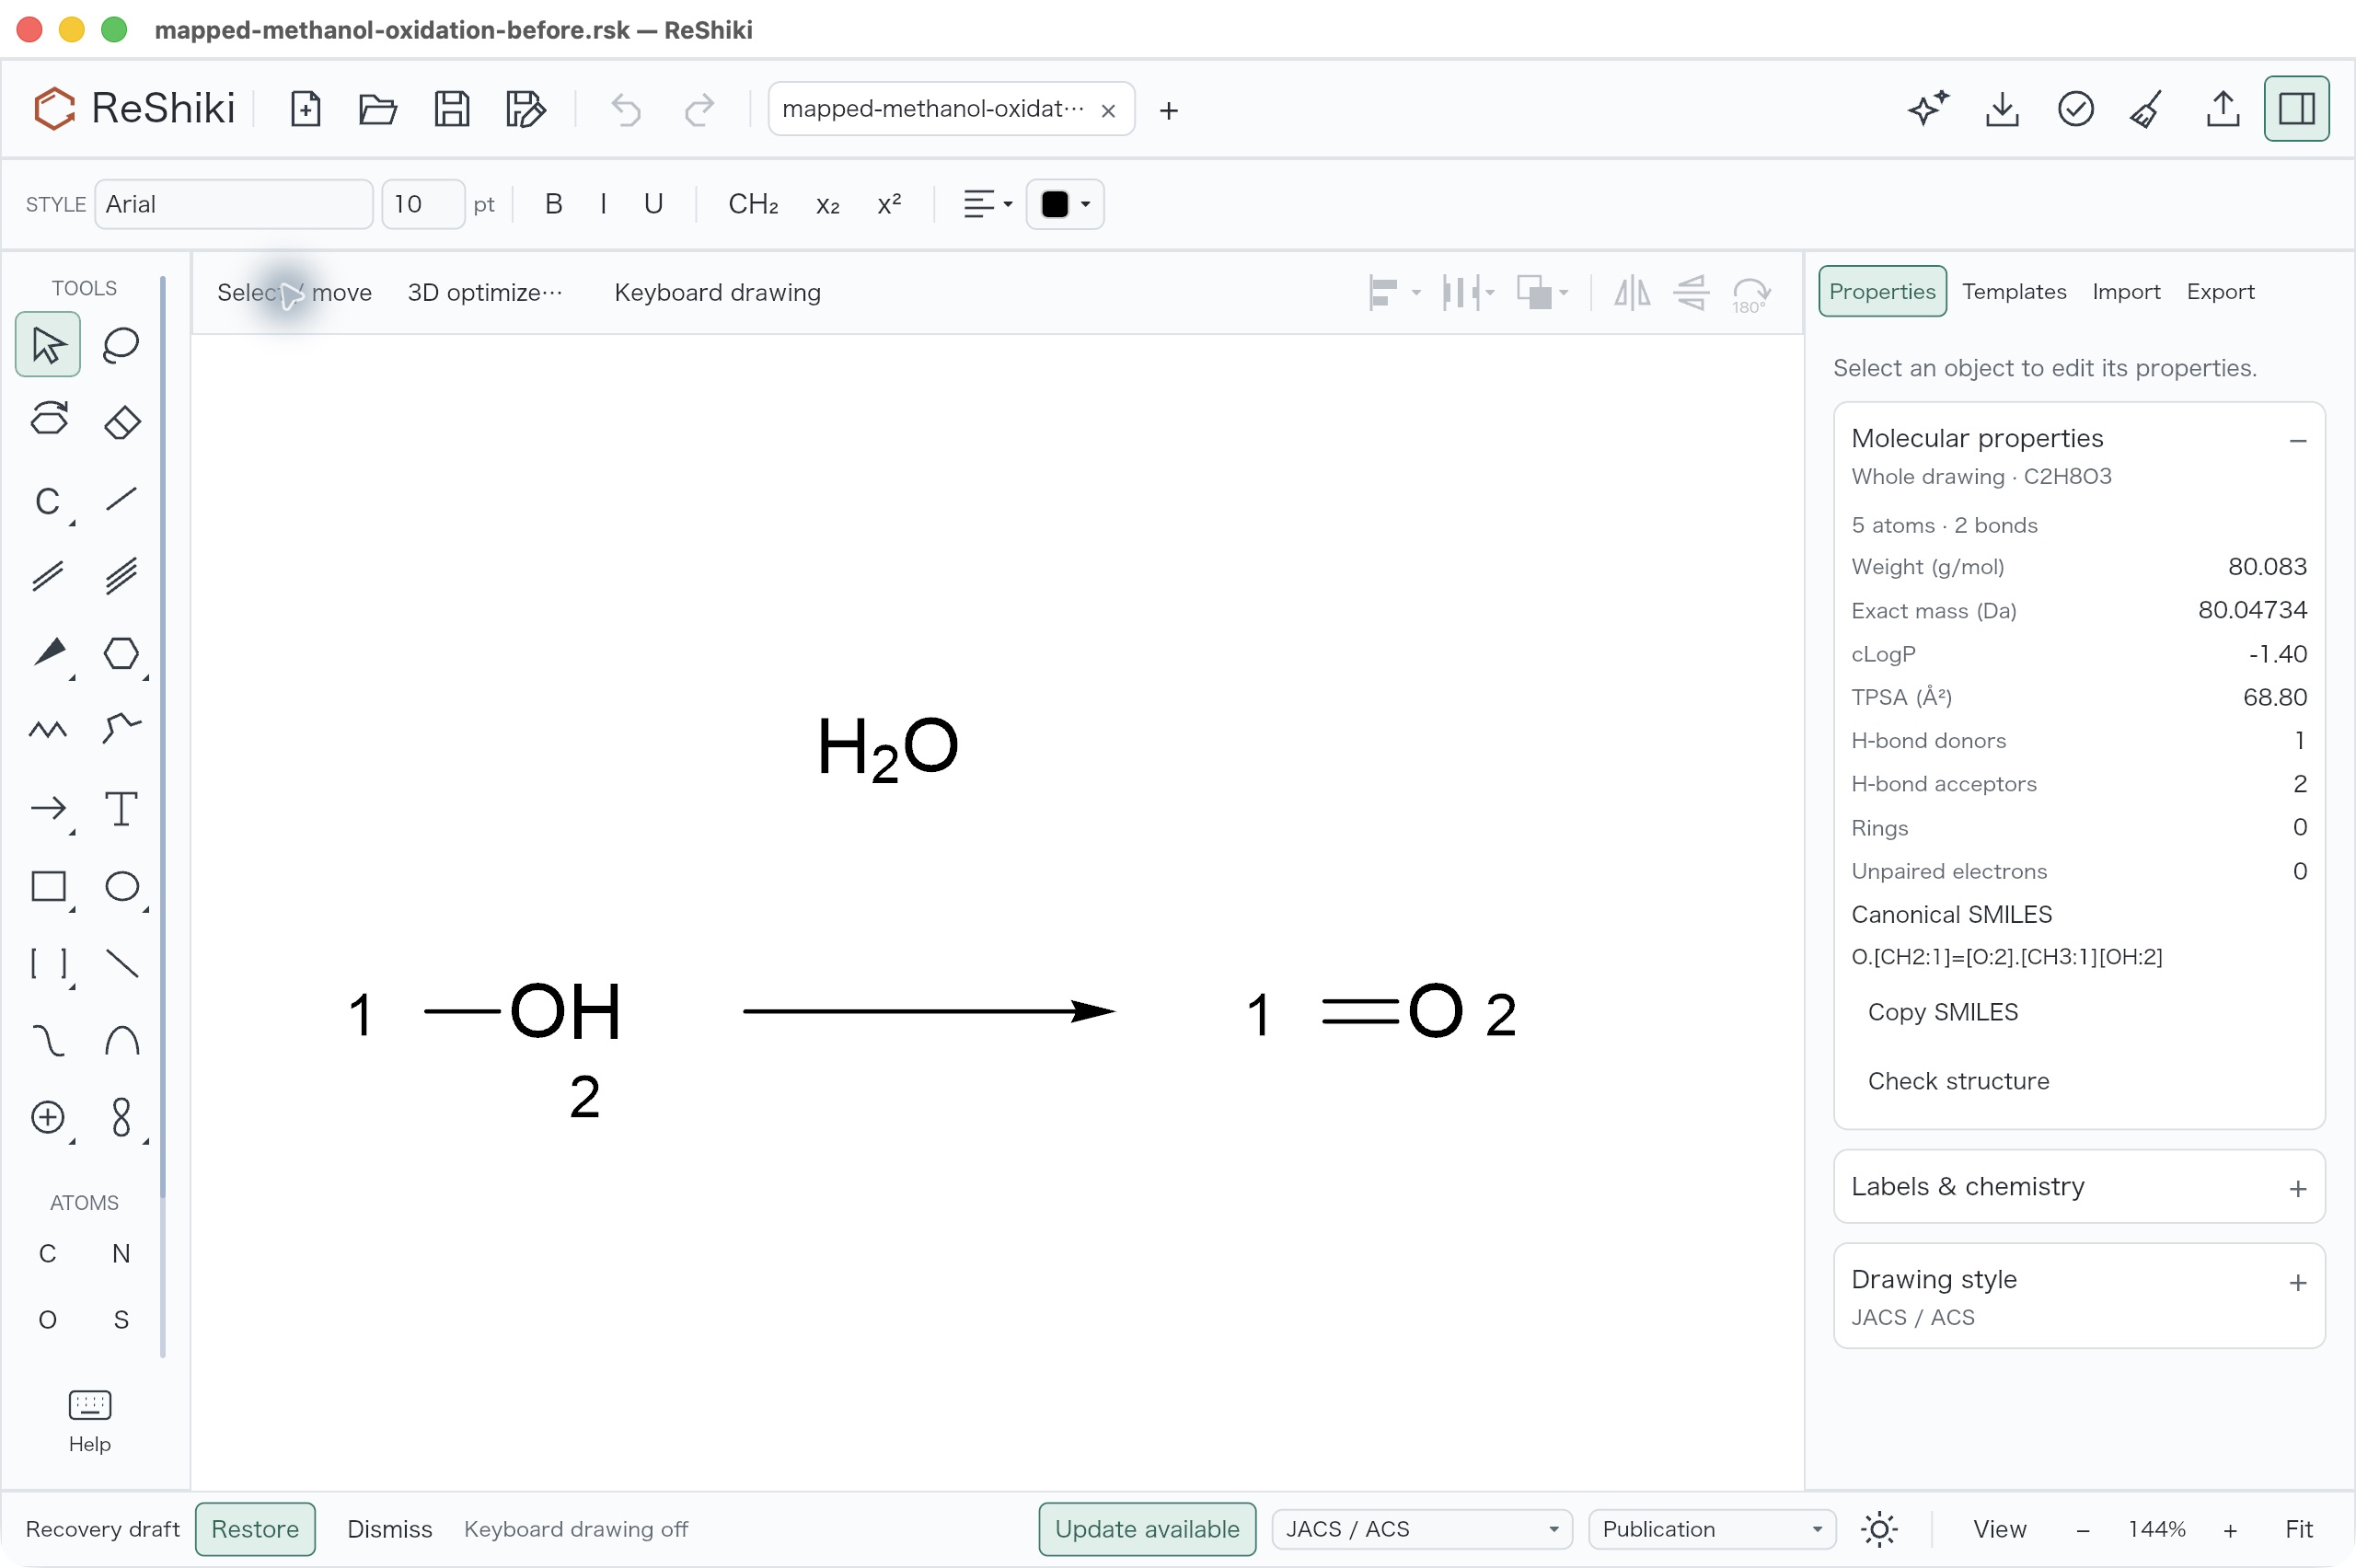This screenshot has width=2356, height=1568.
Task: Click the font name field Arial
Action: (233, 204)
